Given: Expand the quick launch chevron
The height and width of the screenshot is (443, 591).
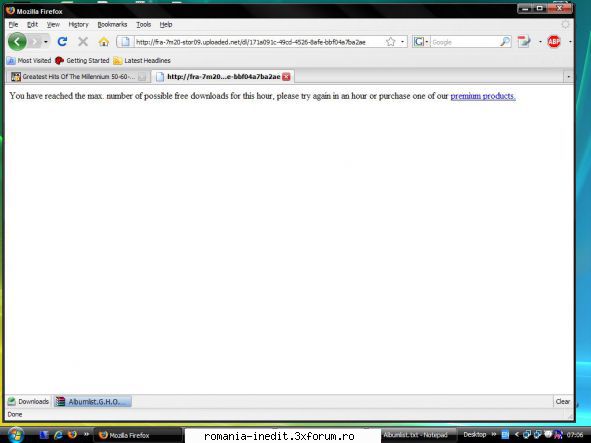Looking at the screenshot, I should click(86, 434).
